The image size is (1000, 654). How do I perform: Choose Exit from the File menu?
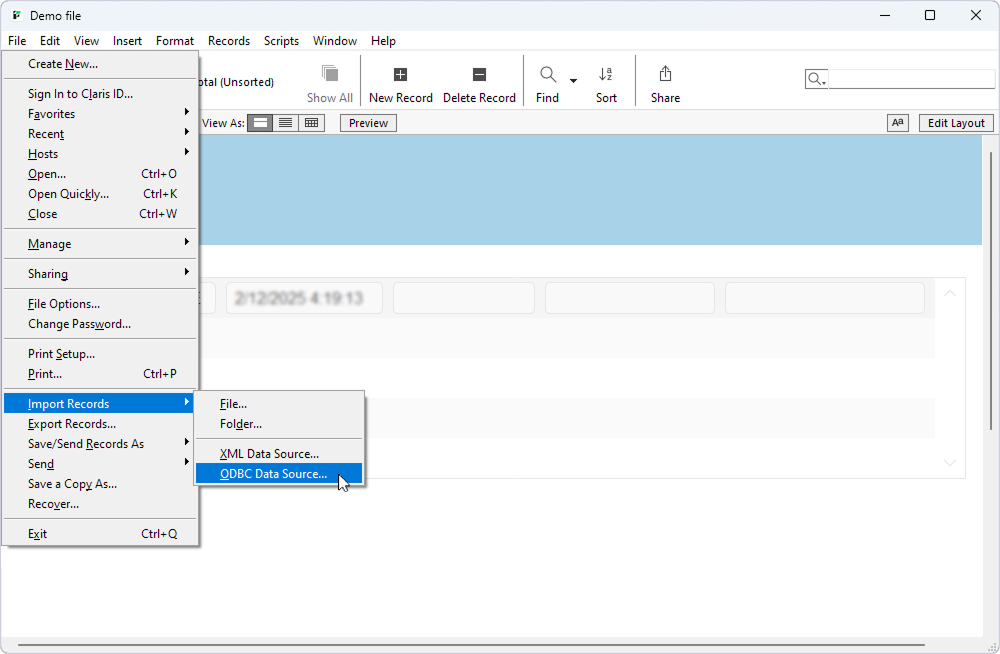[99, 533]
